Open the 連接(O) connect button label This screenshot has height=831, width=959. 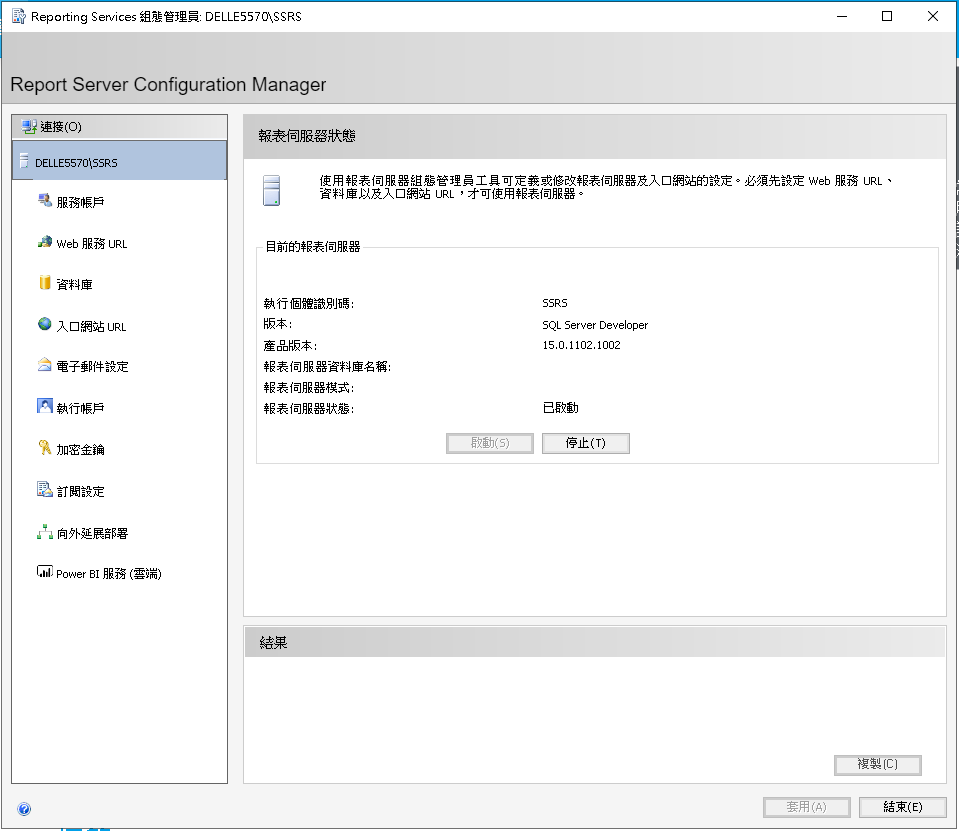61,127
